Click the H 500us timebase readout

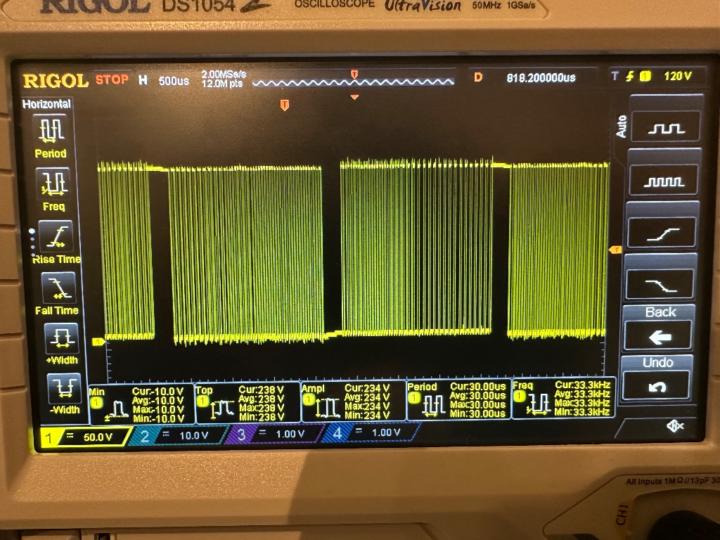point(163,81)
